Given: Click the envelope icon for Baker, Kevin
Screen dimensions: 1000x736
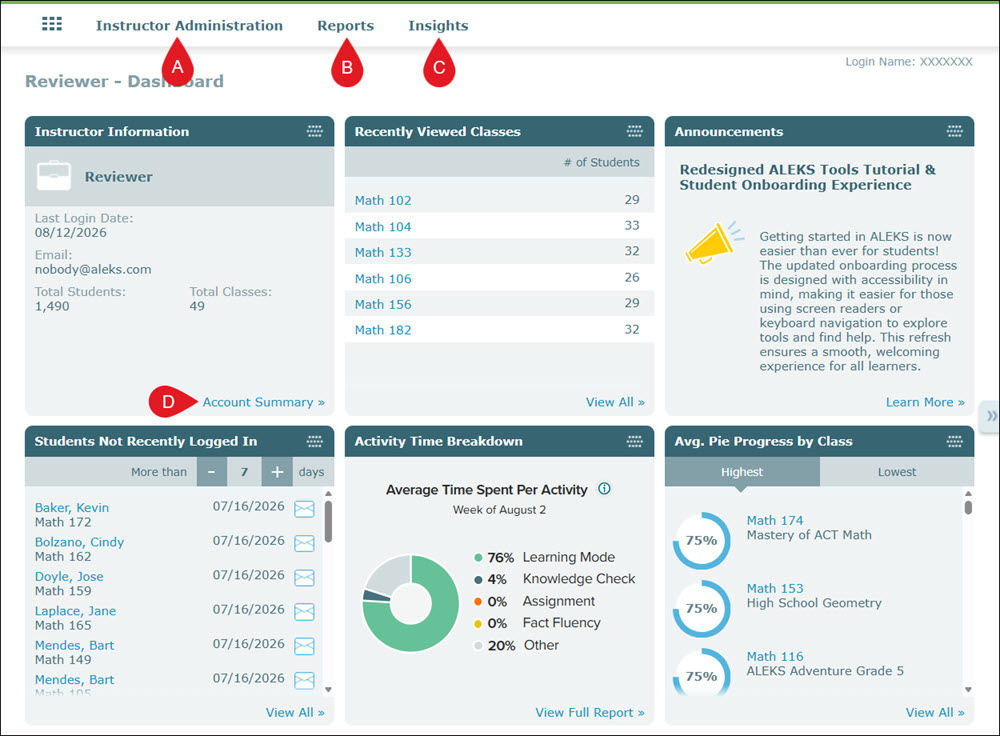Looking at the screenshot, I should coord(304,508).
